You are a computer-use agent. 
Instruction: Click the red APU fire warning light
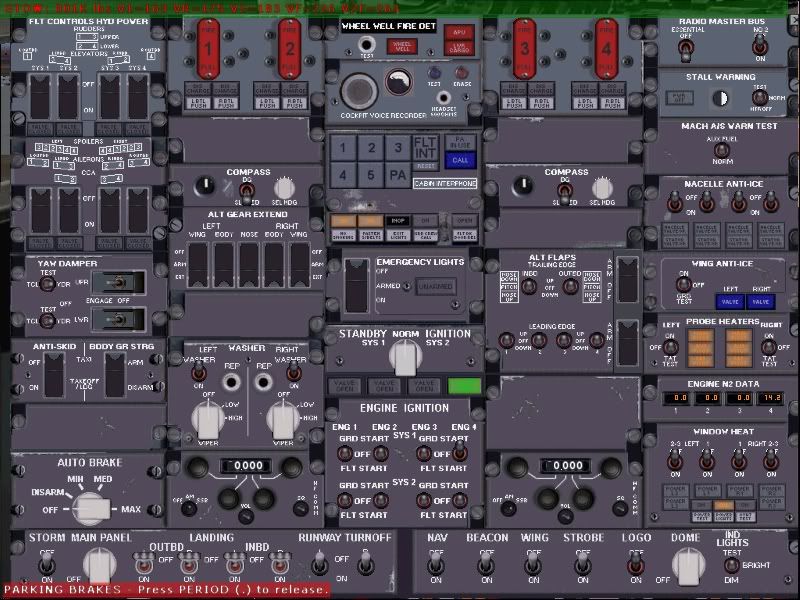459,32
